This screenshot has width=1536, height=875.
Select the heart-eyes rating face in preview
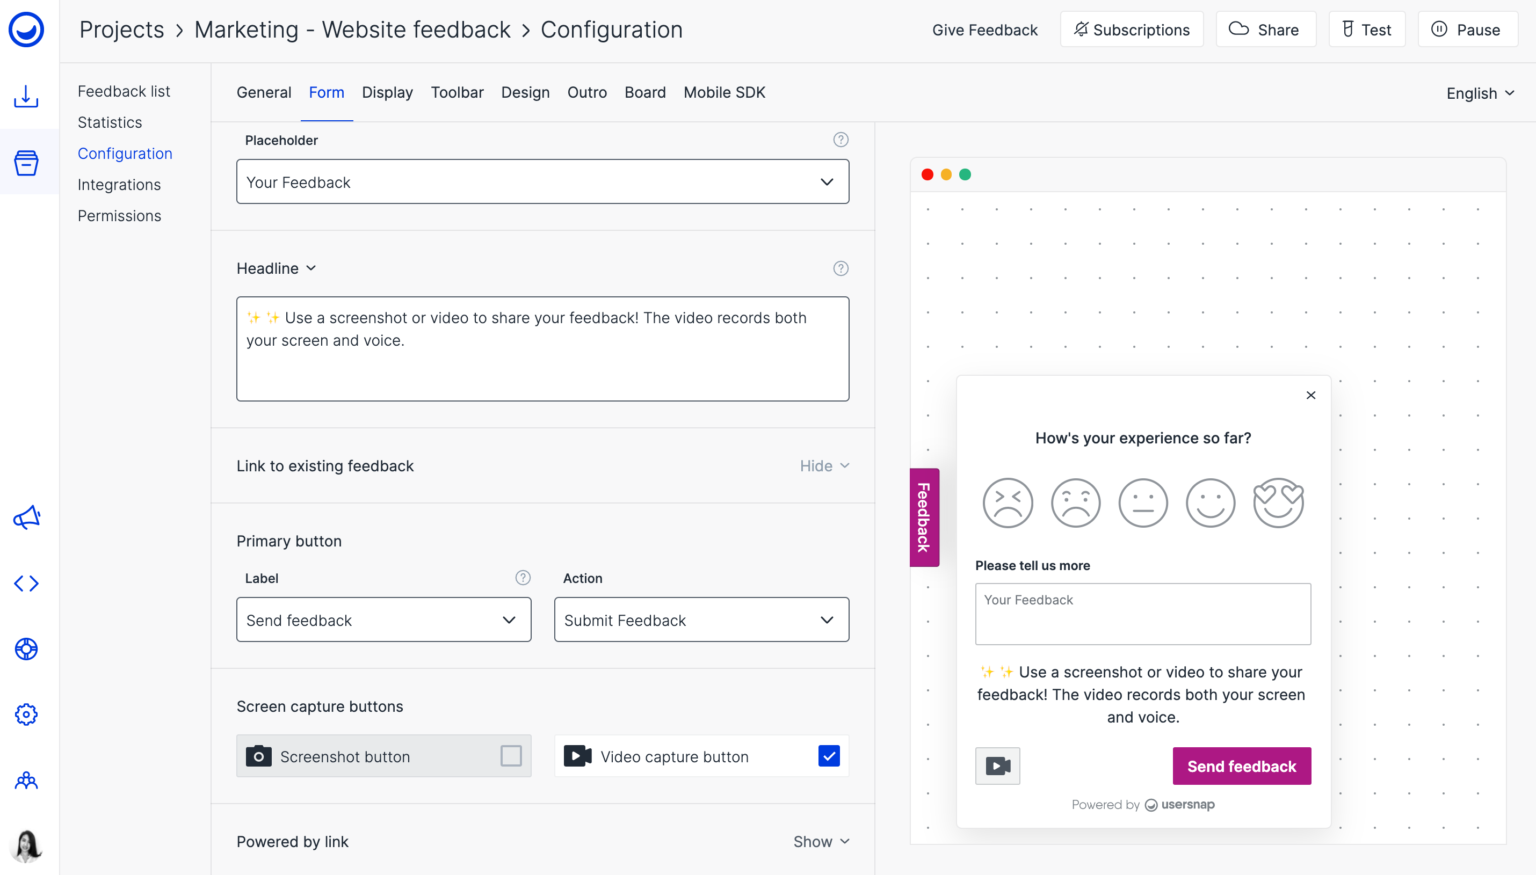coord(1278,502)
